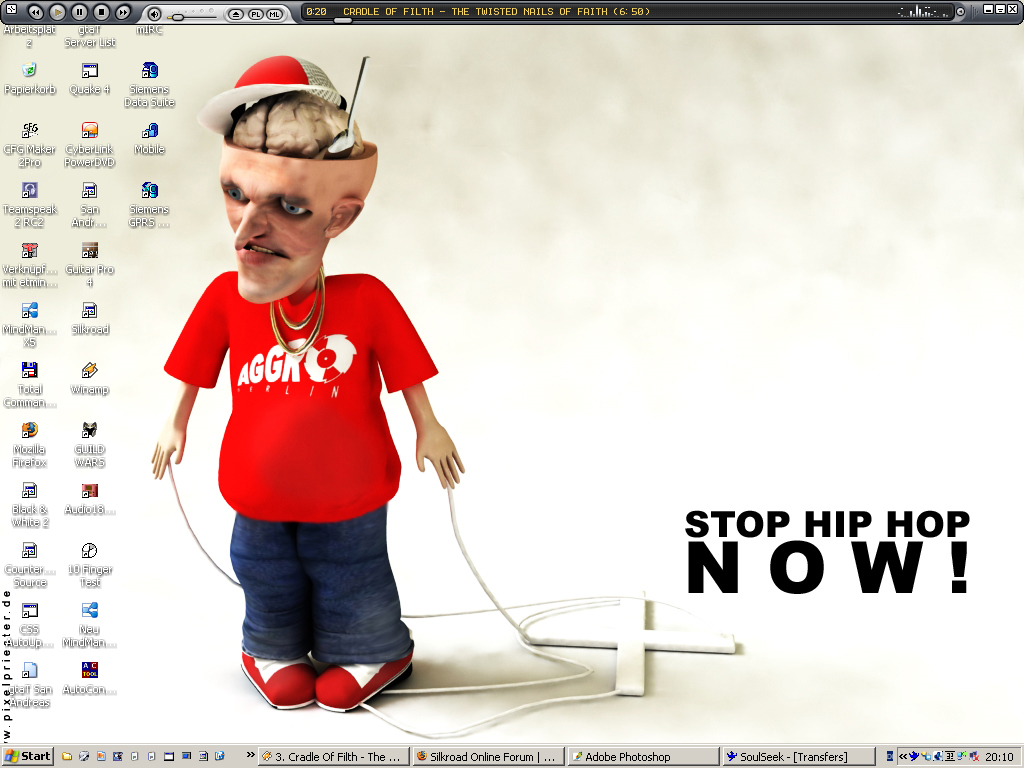Stop playback in the Winamp bar
The image size is (1024, 768).
tap(101, 12)
